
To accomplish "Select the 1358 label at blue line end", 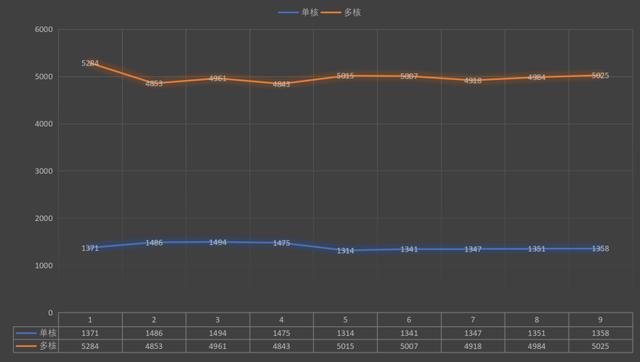I will [600, 248].
